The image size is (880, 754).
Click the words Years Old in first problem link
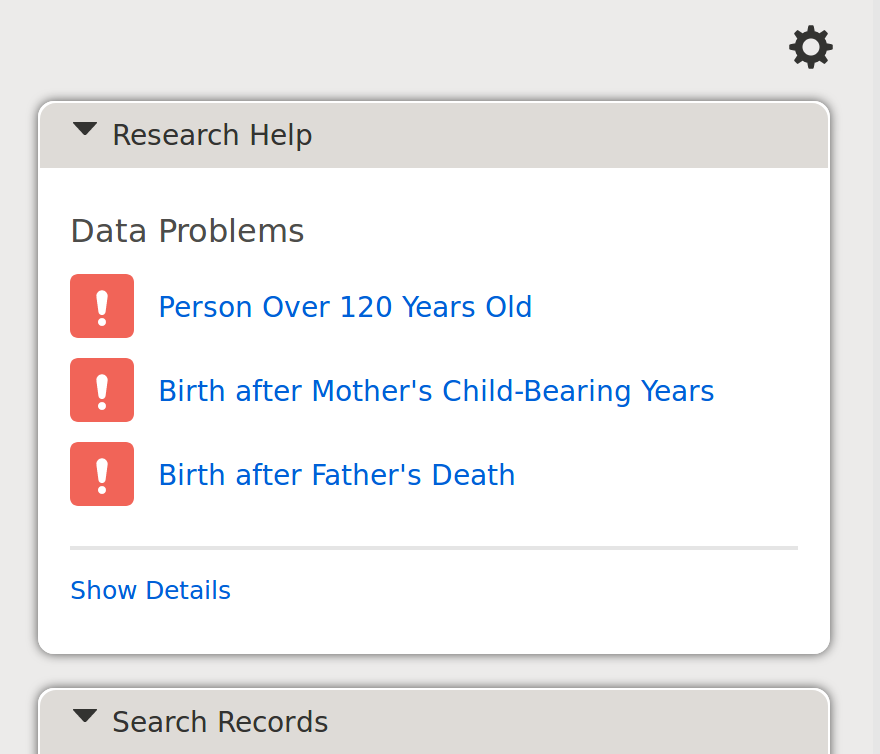468,307
